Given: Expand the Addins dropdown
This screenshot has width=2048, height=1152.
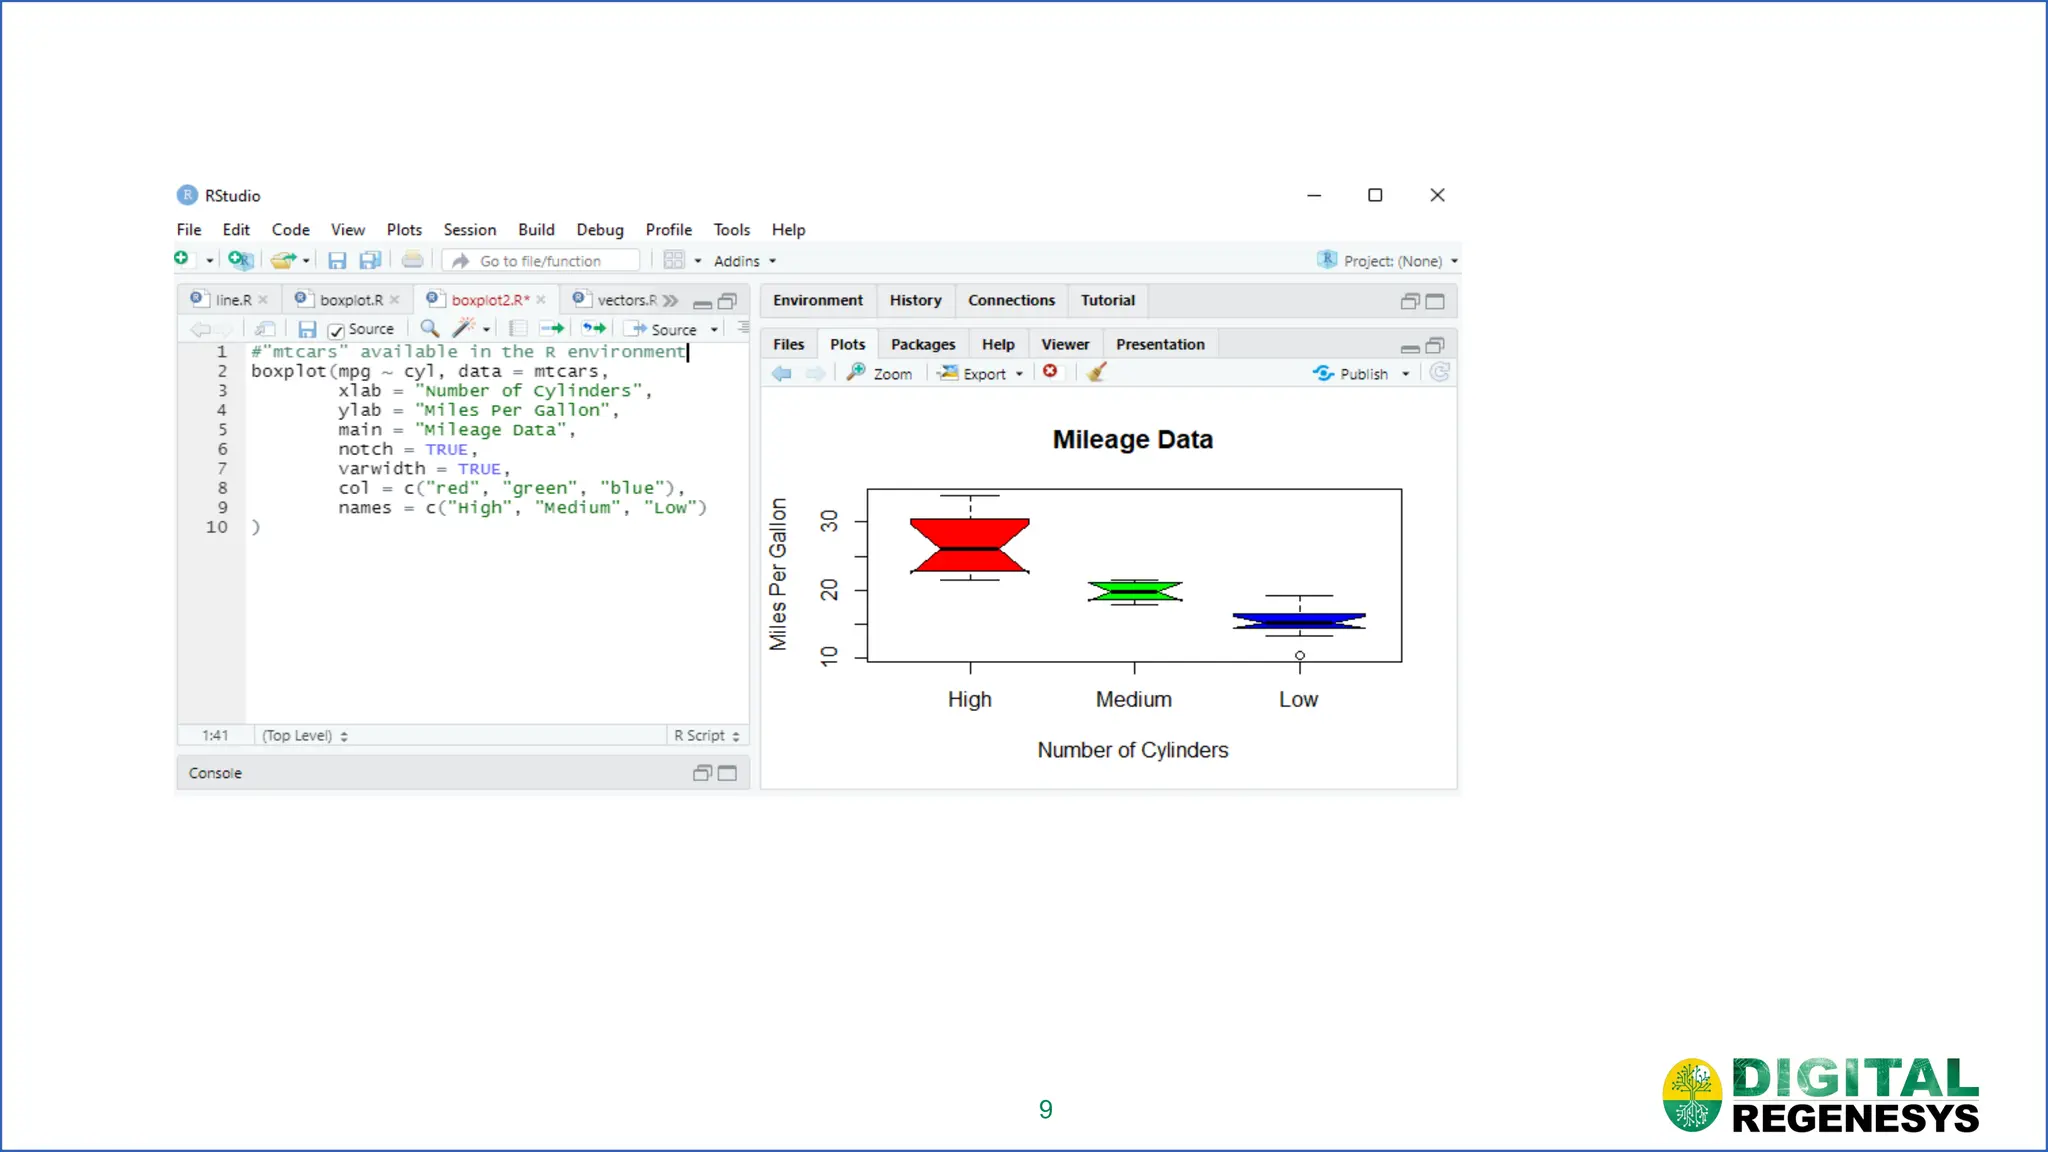Looking at the screenshot, I should (744, 261).
